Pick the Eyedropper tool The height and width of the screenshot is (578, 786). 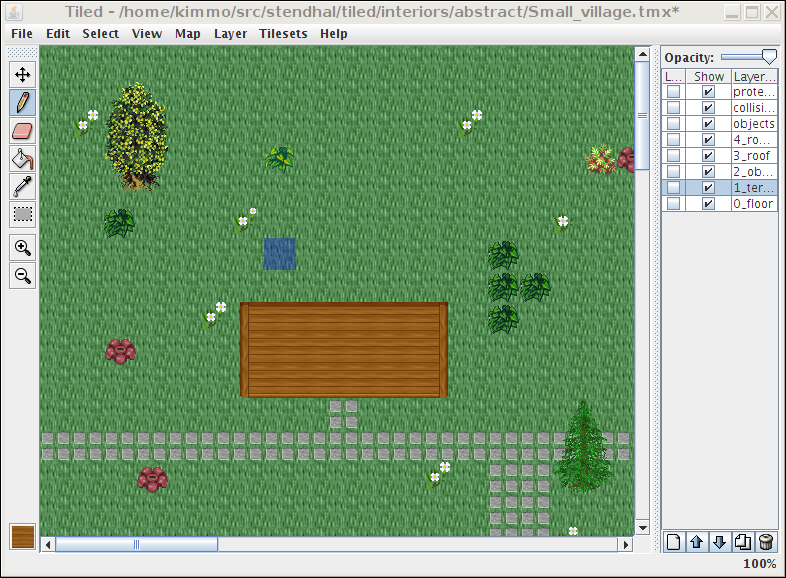point(22,186)
